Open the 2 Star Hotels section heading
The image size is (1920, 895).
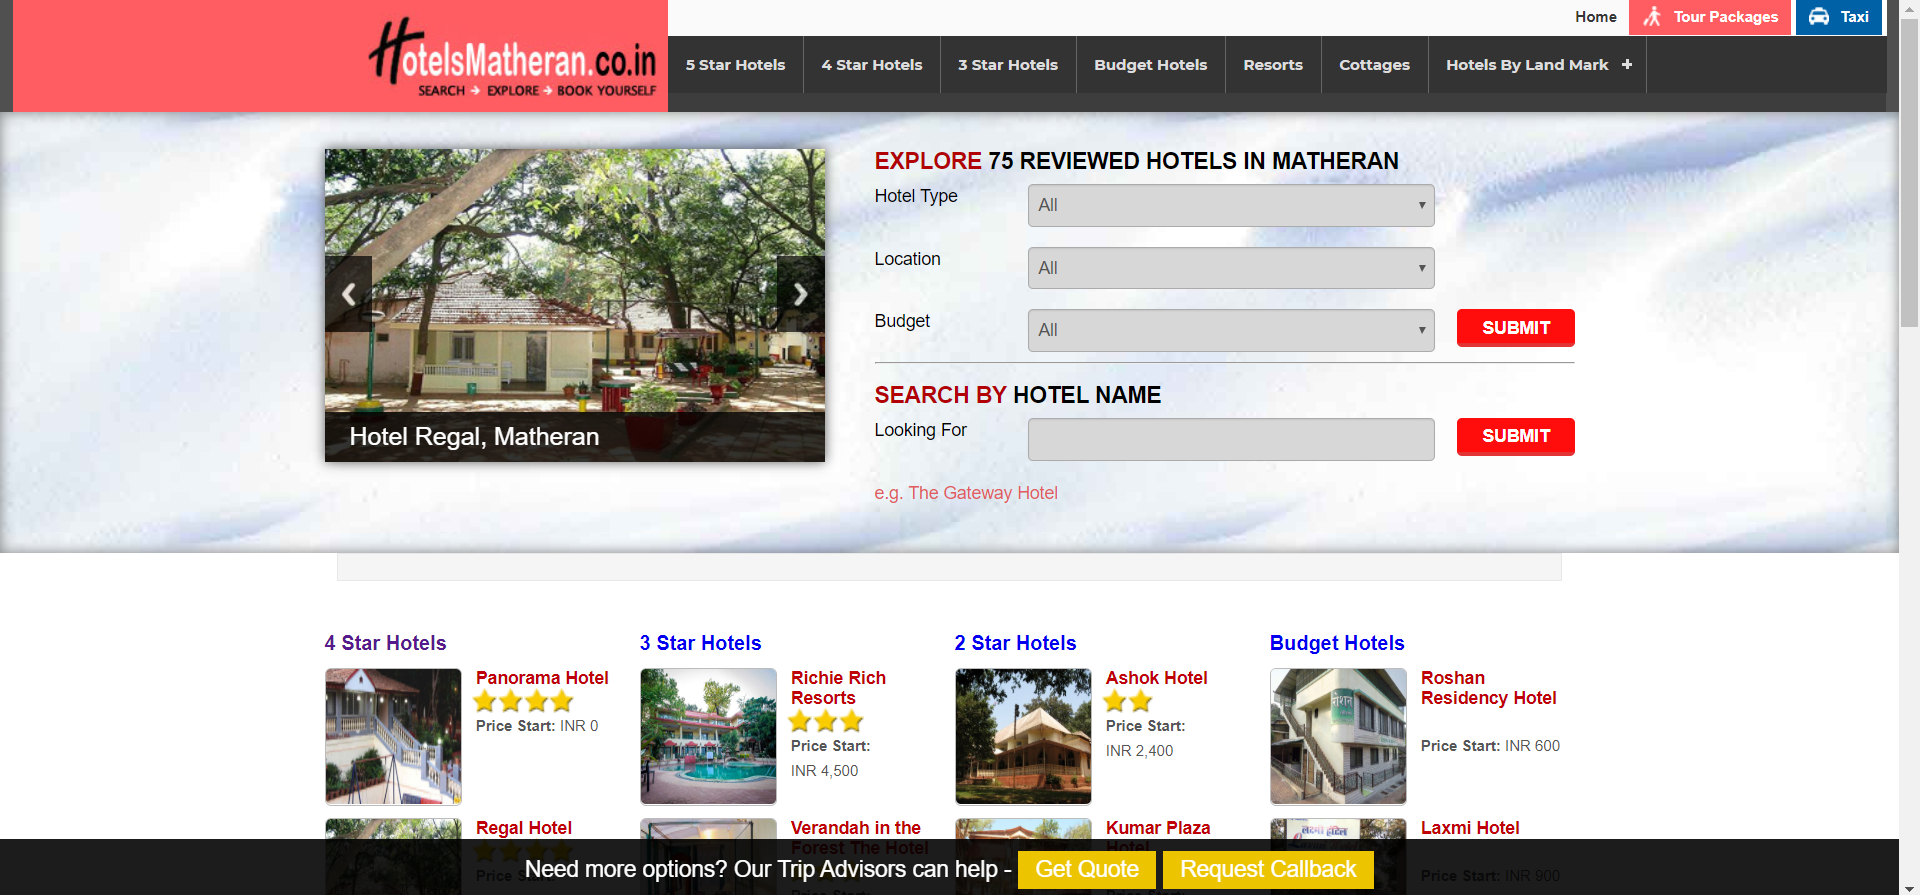(x=1015, y=643)
